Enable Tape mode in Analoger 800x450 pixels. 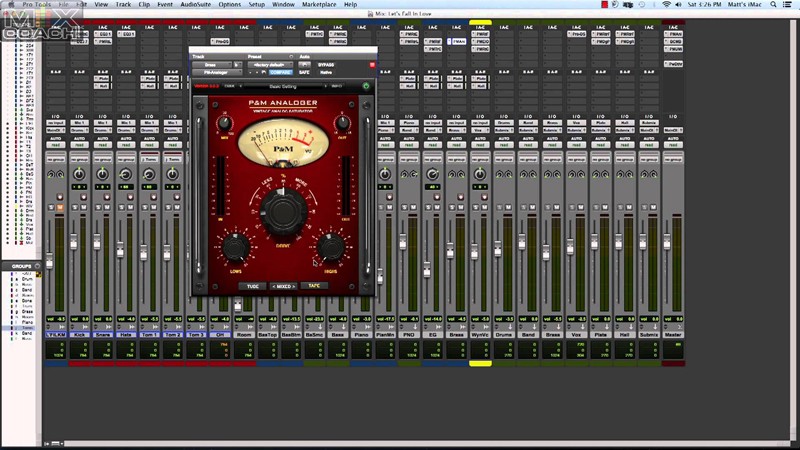point(313,286)
